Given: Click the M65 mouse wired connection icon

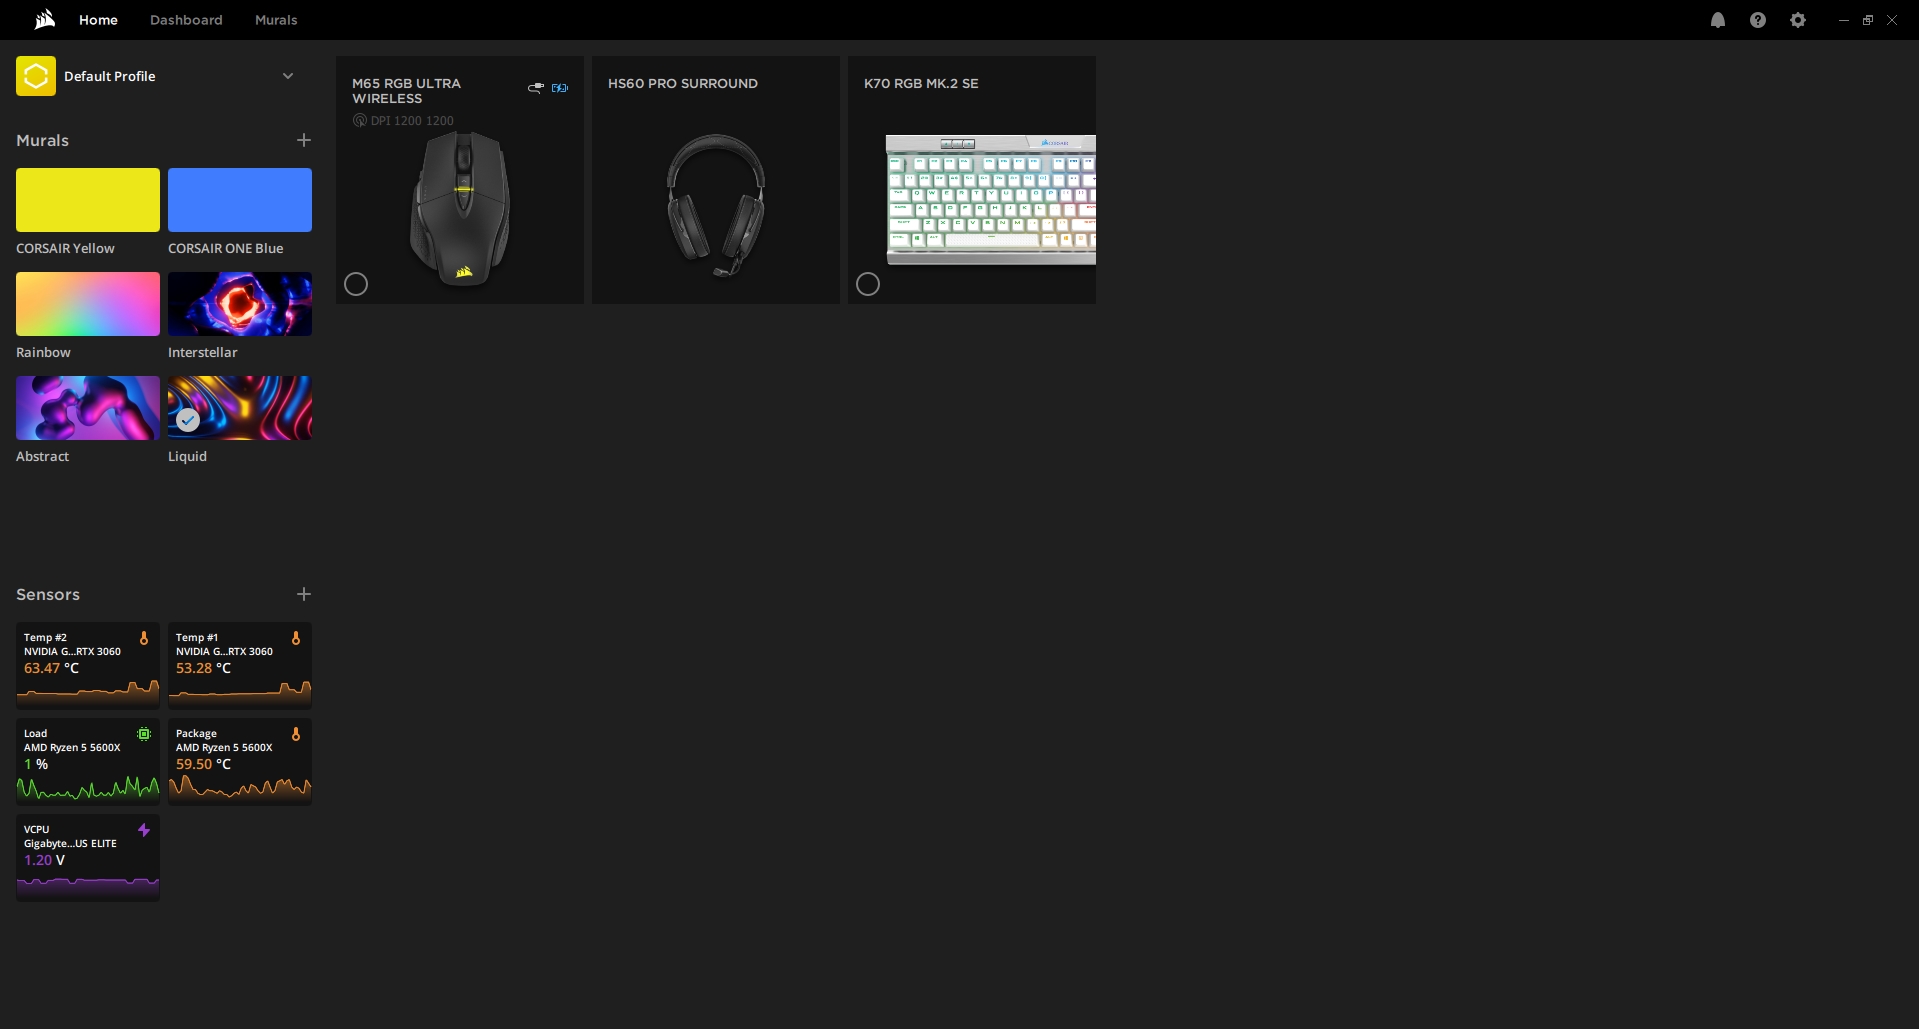Looking at the screenshot, I should pos(536,88).
